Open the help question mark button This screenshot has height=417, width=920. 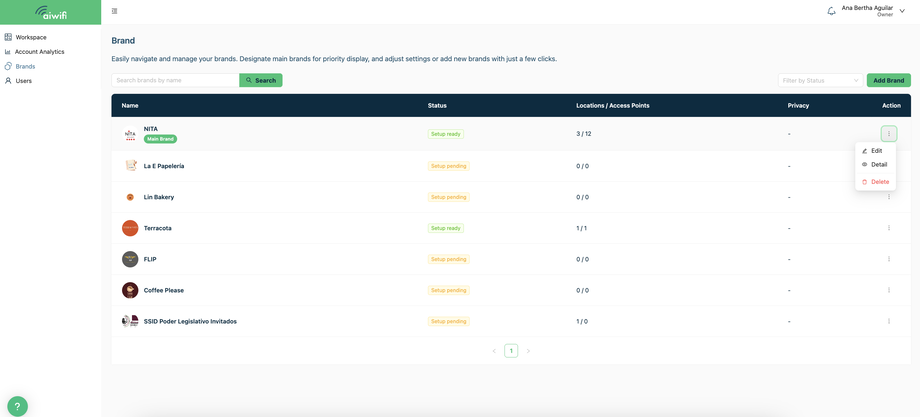point(18,406)
